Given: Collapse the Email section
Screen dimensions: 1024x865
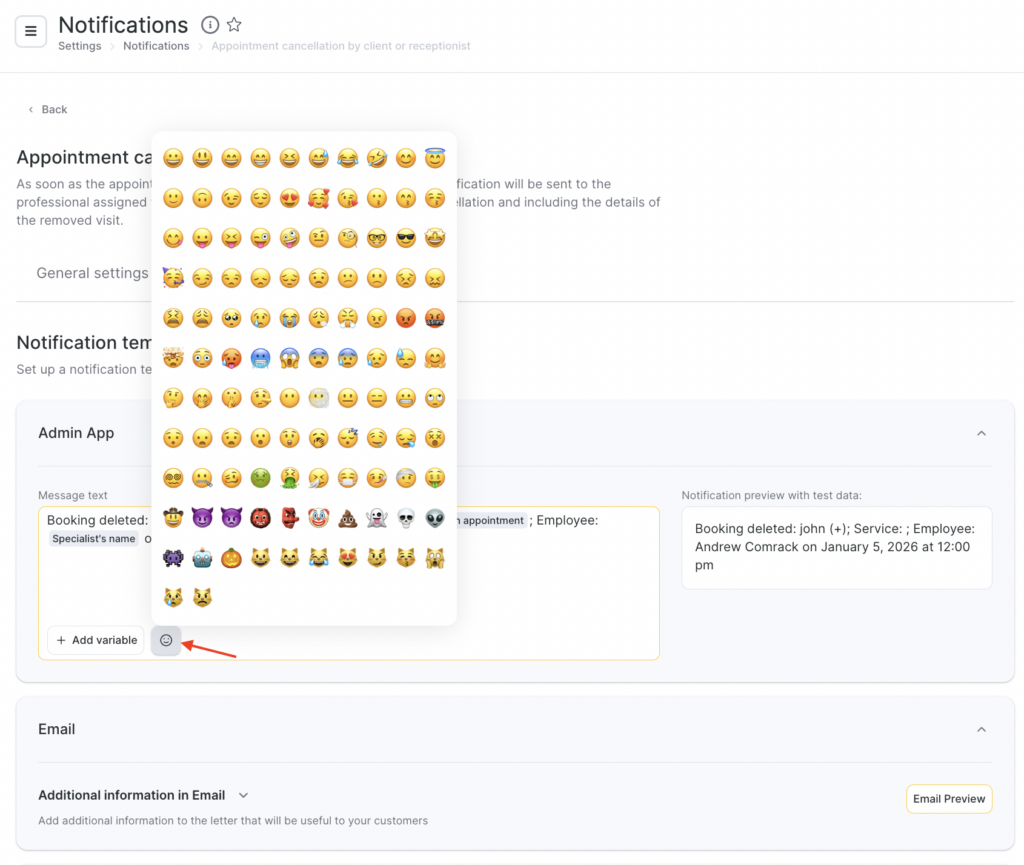Looking at the screenshot, I should tap(981, 729).
